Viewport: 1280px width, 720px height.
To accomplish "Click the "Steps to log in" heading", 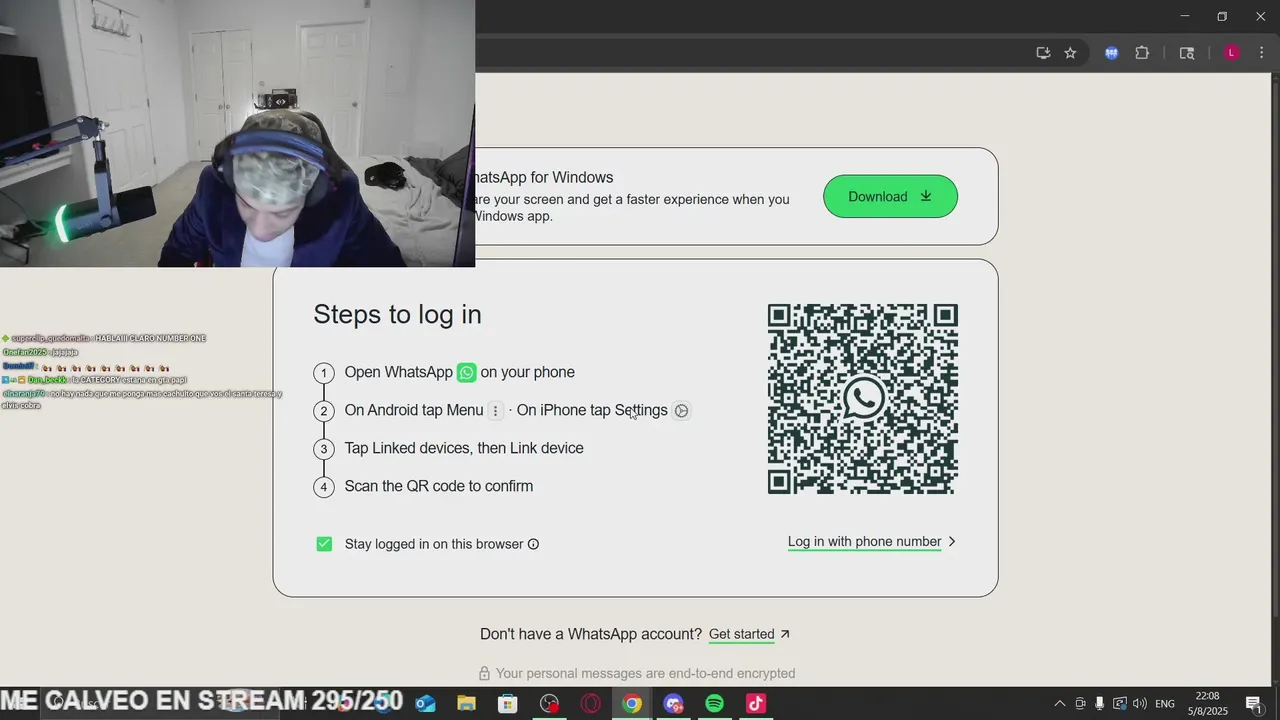I will pyautogui.click(x=397, y=314).
